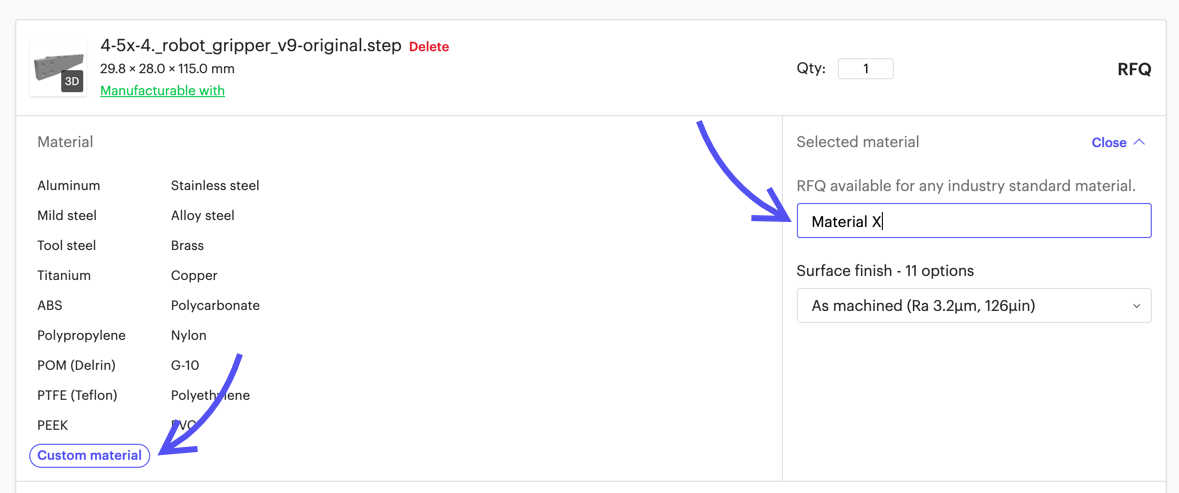The image size is (1179, 493).
Task: Pick Titanium from the material list
Action: click(64, 276)
